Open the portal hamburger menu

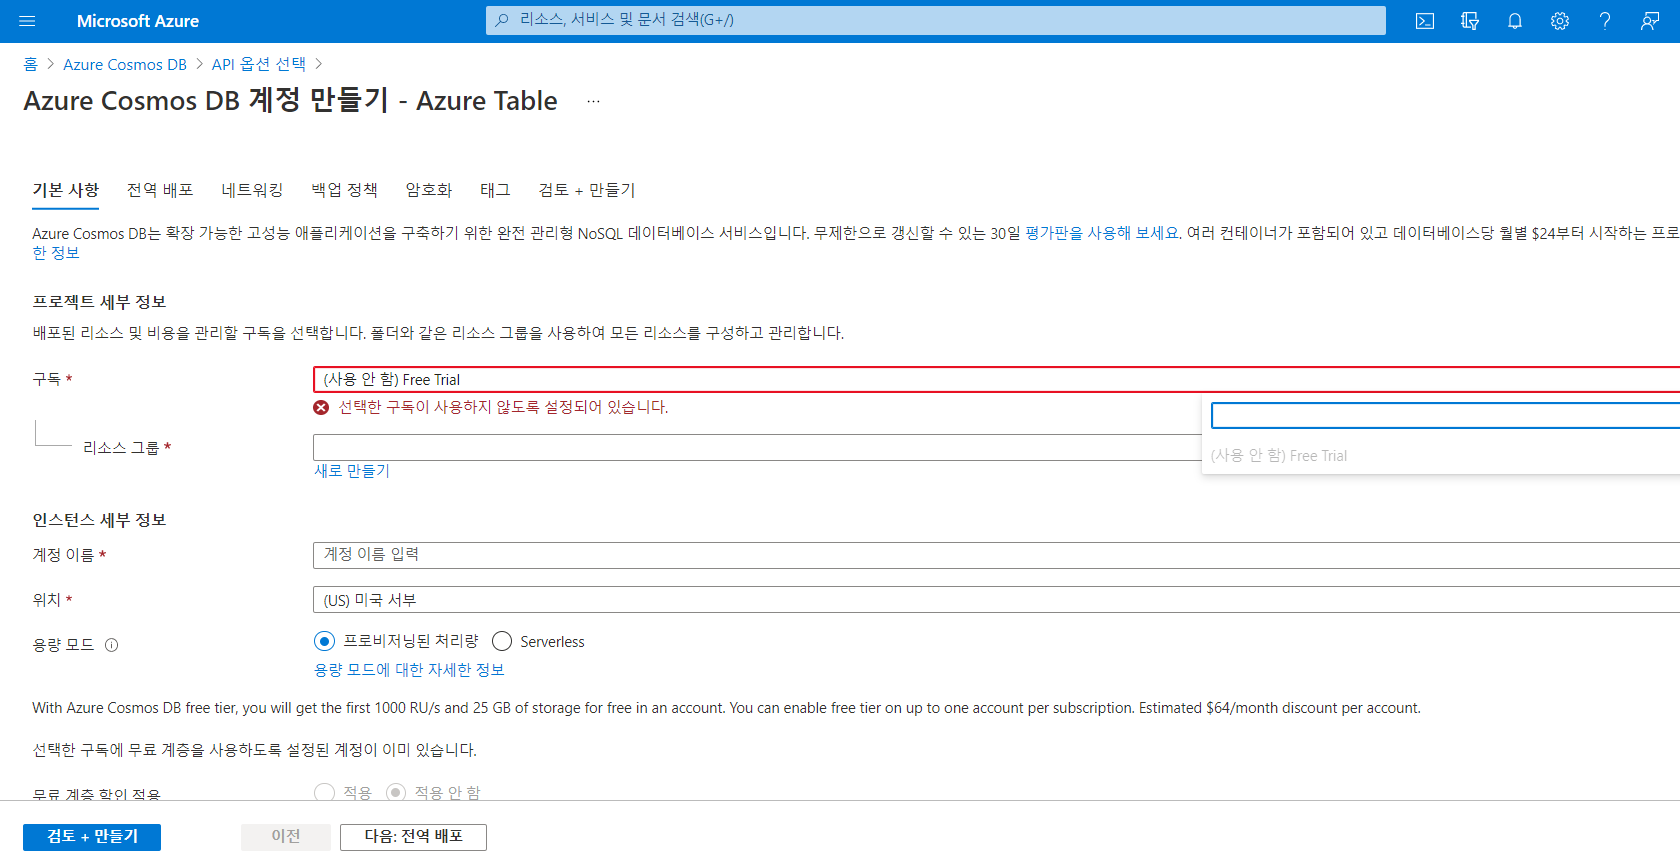[27, 21]
